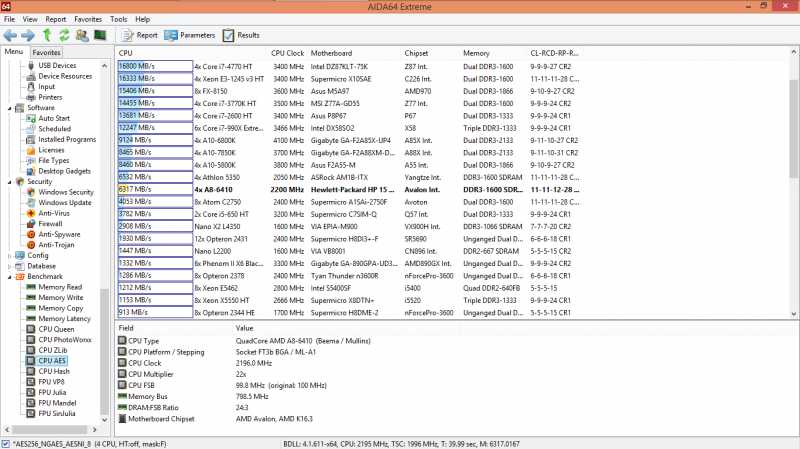Select USB Devices in the tree
The image size is (800, 449).
pos(57,66)
